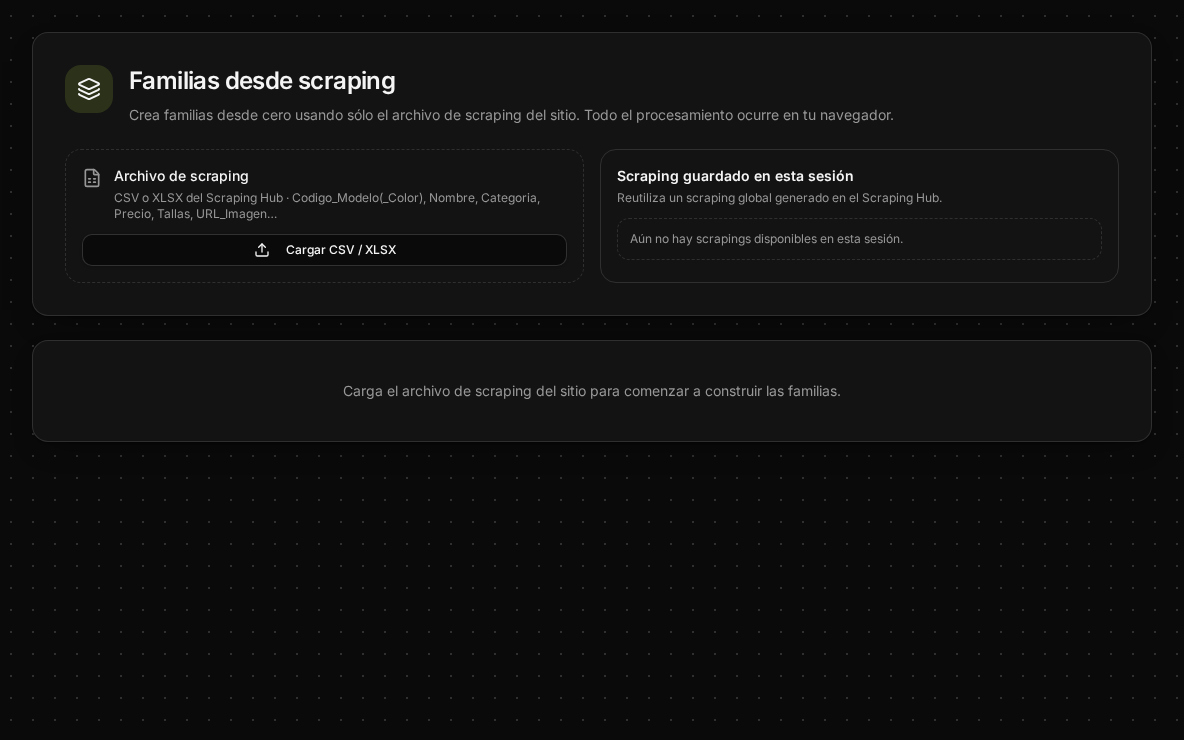This screenshot has width=1184, height=740.
Task: Click the "Aún no hay scrapings disponibles" placeholder box
Action: coord(859,239)
